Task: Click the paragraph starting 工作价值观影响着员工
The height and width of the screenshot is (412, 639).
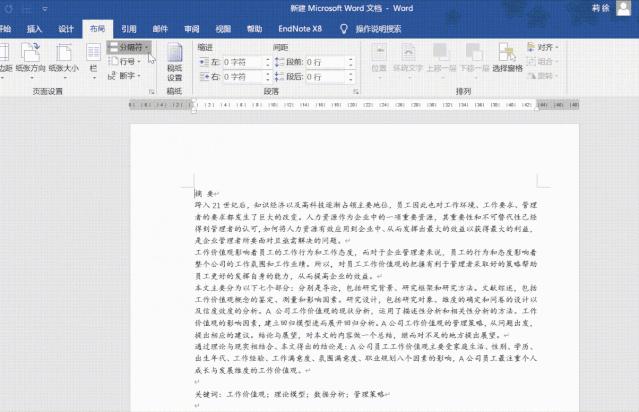Action: 366,264
